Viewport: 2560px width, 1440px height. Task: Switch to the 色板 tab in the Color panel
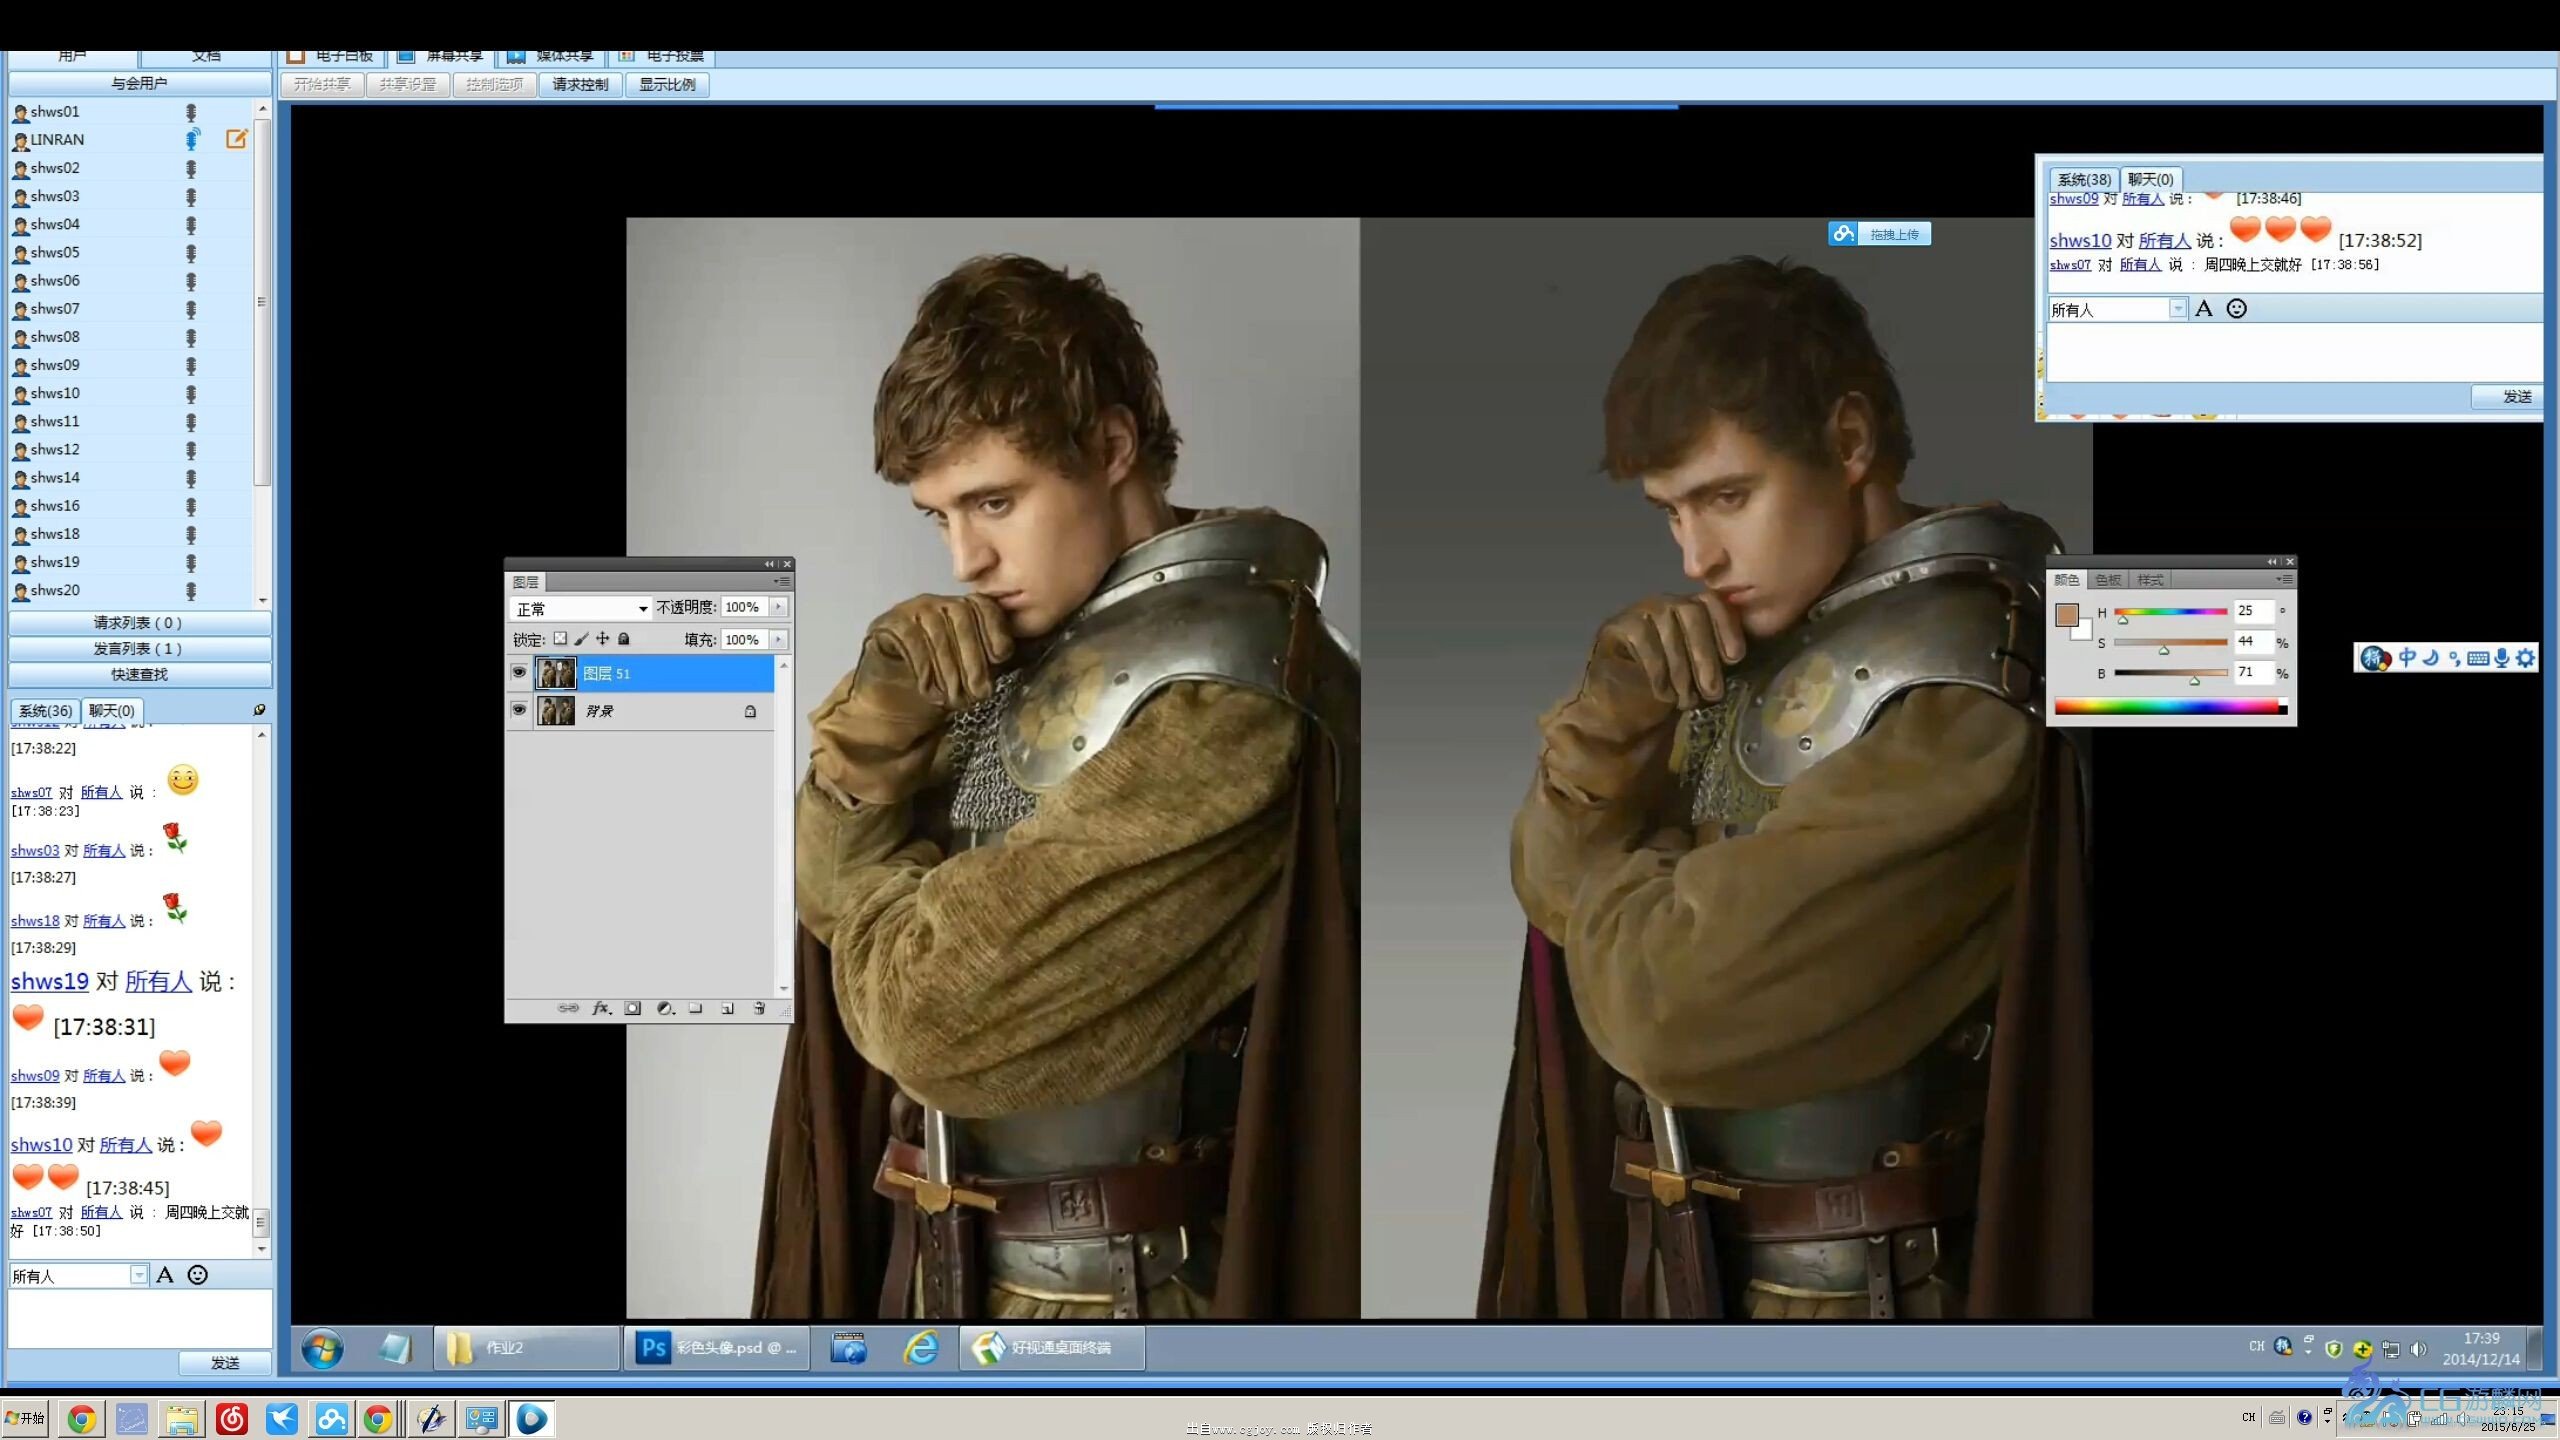point(2108,580)
